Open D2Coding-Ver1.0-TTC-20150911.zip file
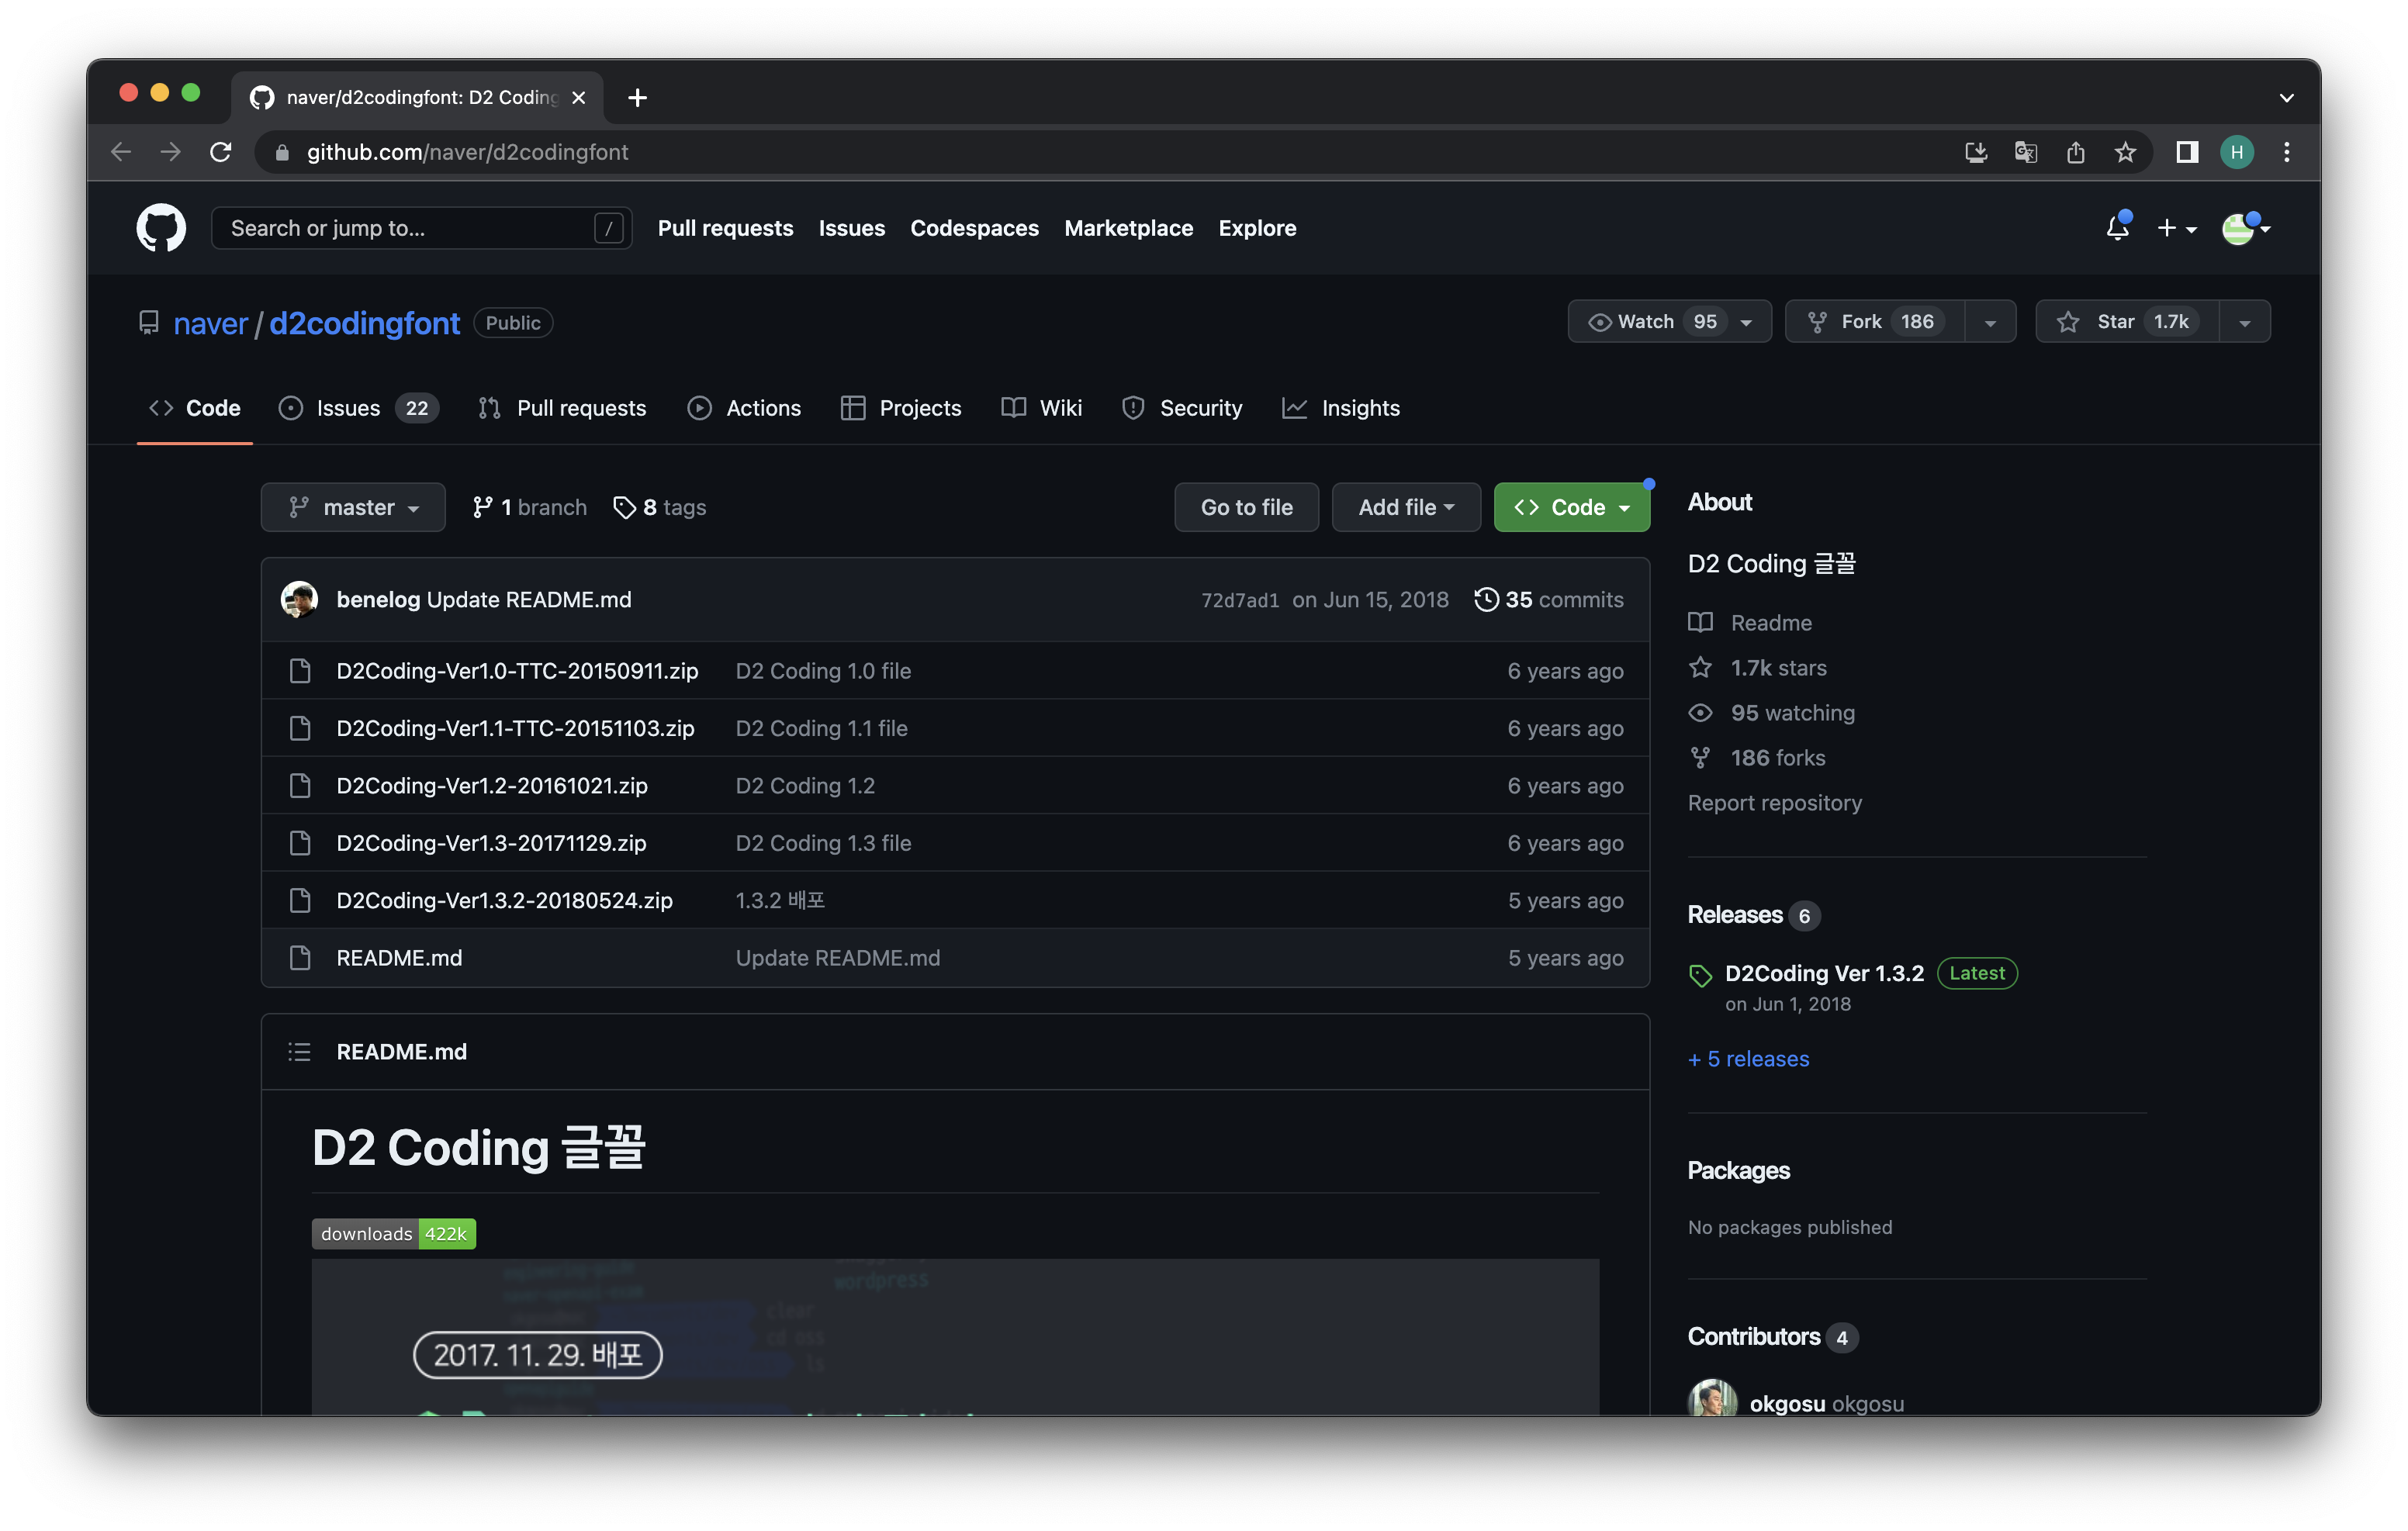Viewport: 2408px width, 1531px height. point(517,671)
